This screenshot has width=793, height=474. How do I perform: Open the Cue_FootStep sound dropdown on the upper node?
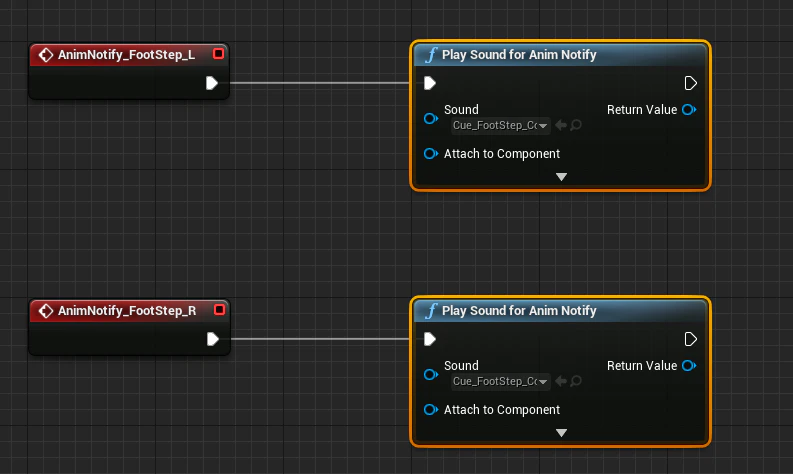pos(500,125)
